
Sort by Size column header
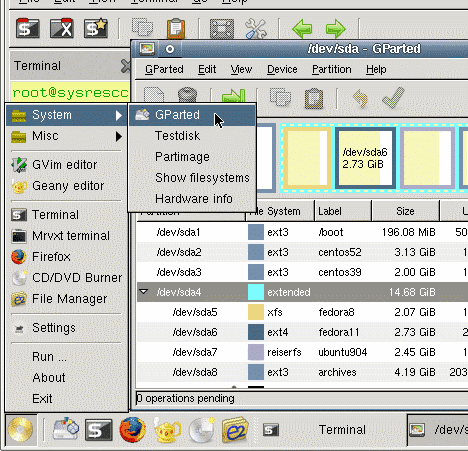[405, 211]
